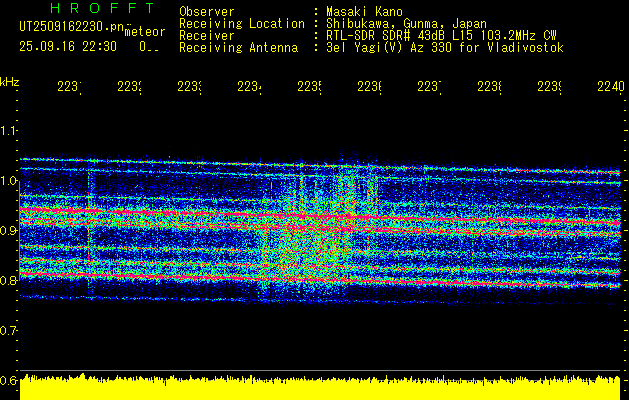
Task: Click the 1.0 frequency axis label
Action: tap(8, 181)
